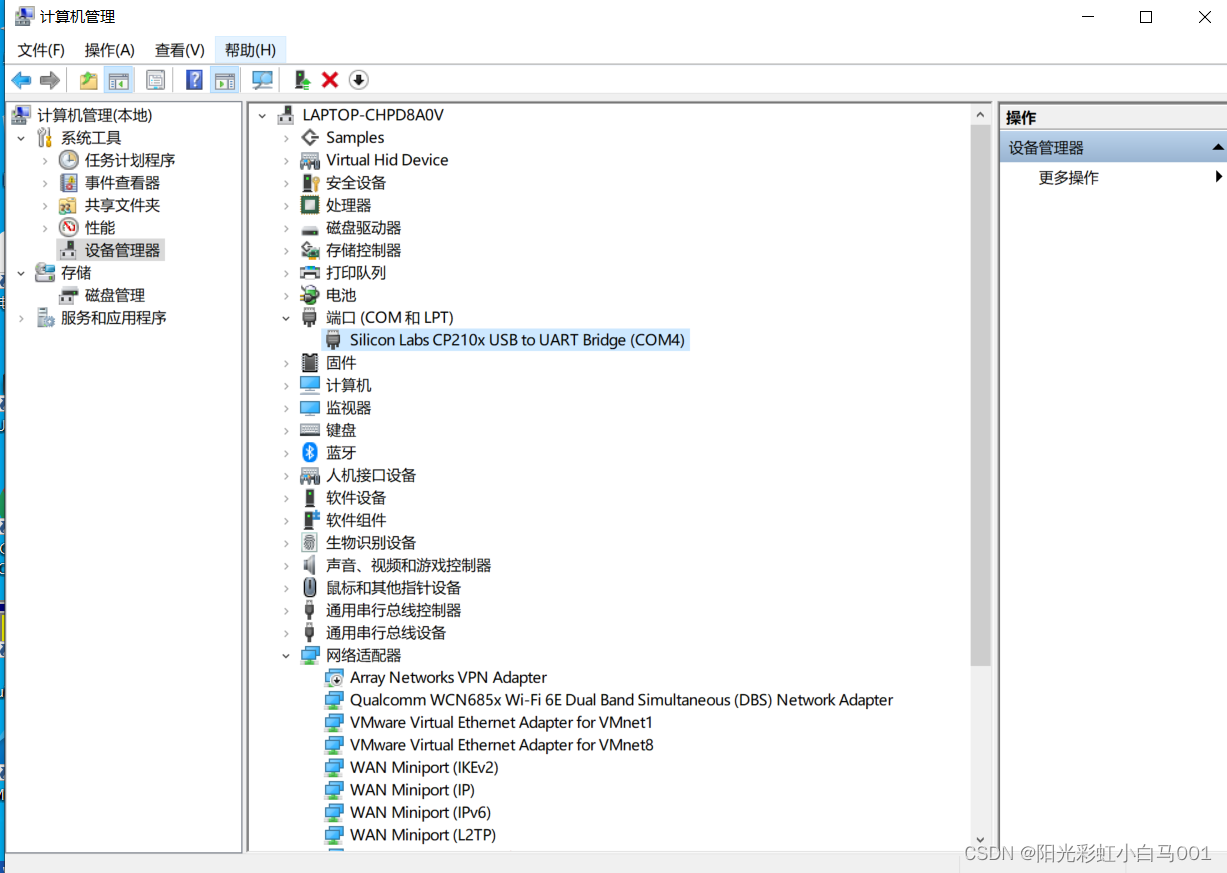
Task: Click the 键盘 keyboard icon
Action: point(310,430)
